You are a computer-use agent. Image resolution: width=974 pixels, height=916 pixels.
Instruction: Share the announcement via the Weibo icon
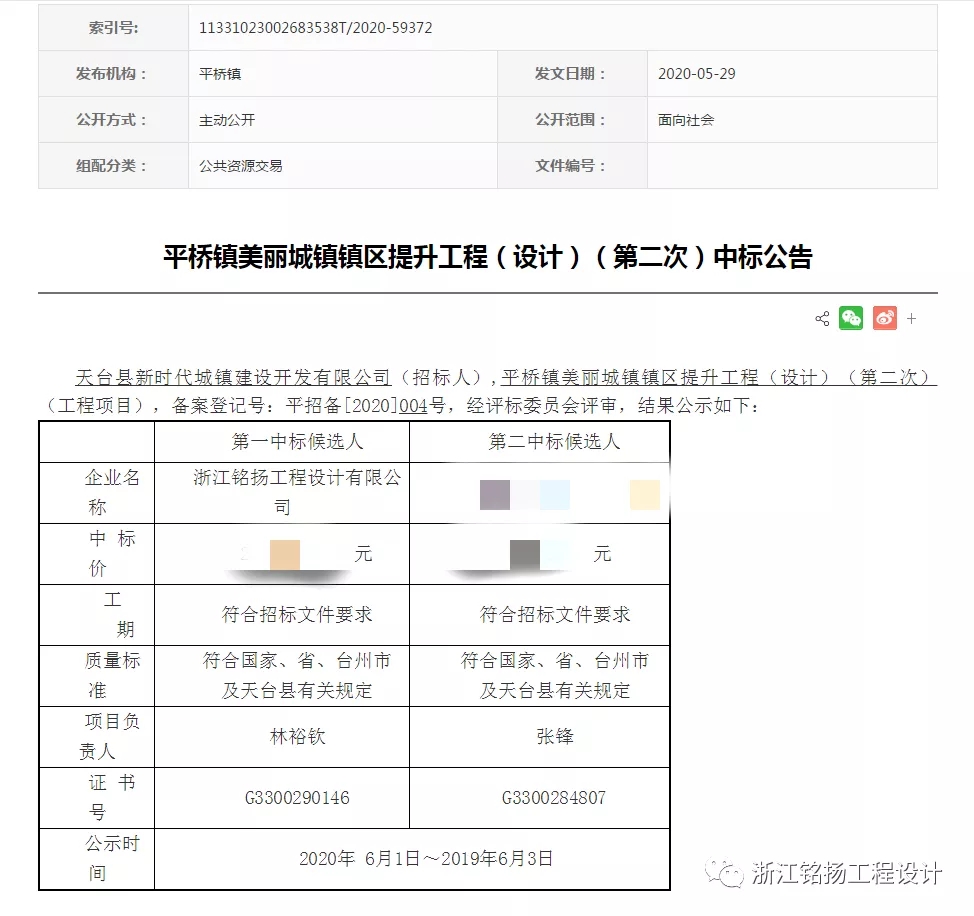tap(884, 318)
